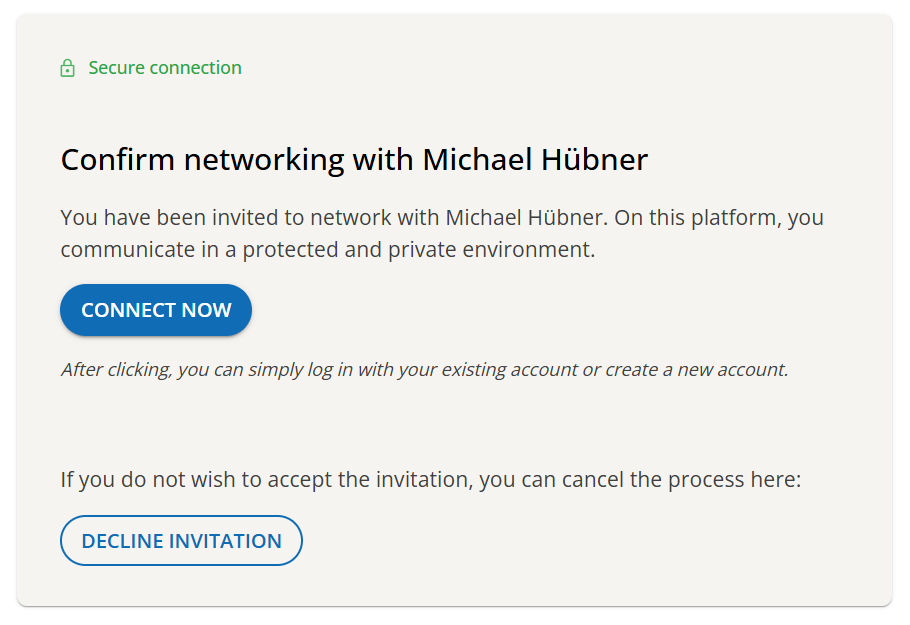Decline the invitation from Michael Hübner

pos(181,540)
